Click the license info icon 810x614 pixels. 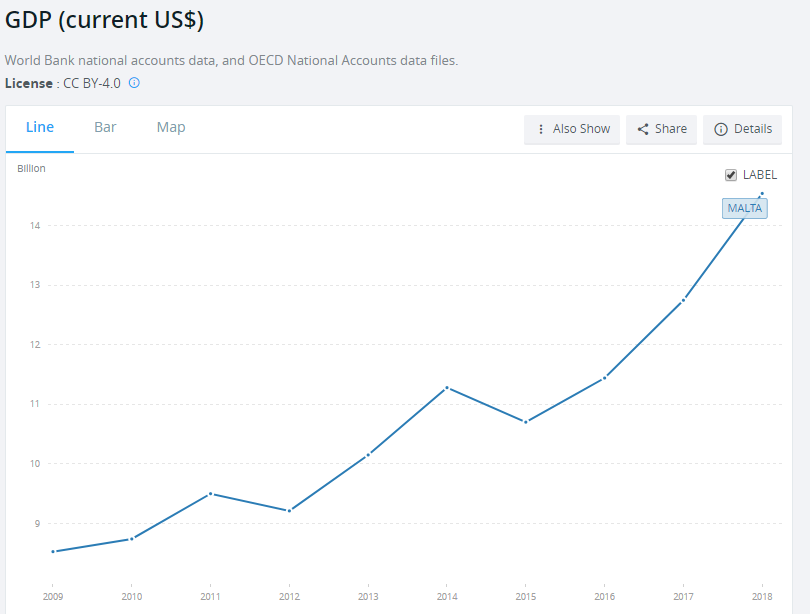coord(134,83)
